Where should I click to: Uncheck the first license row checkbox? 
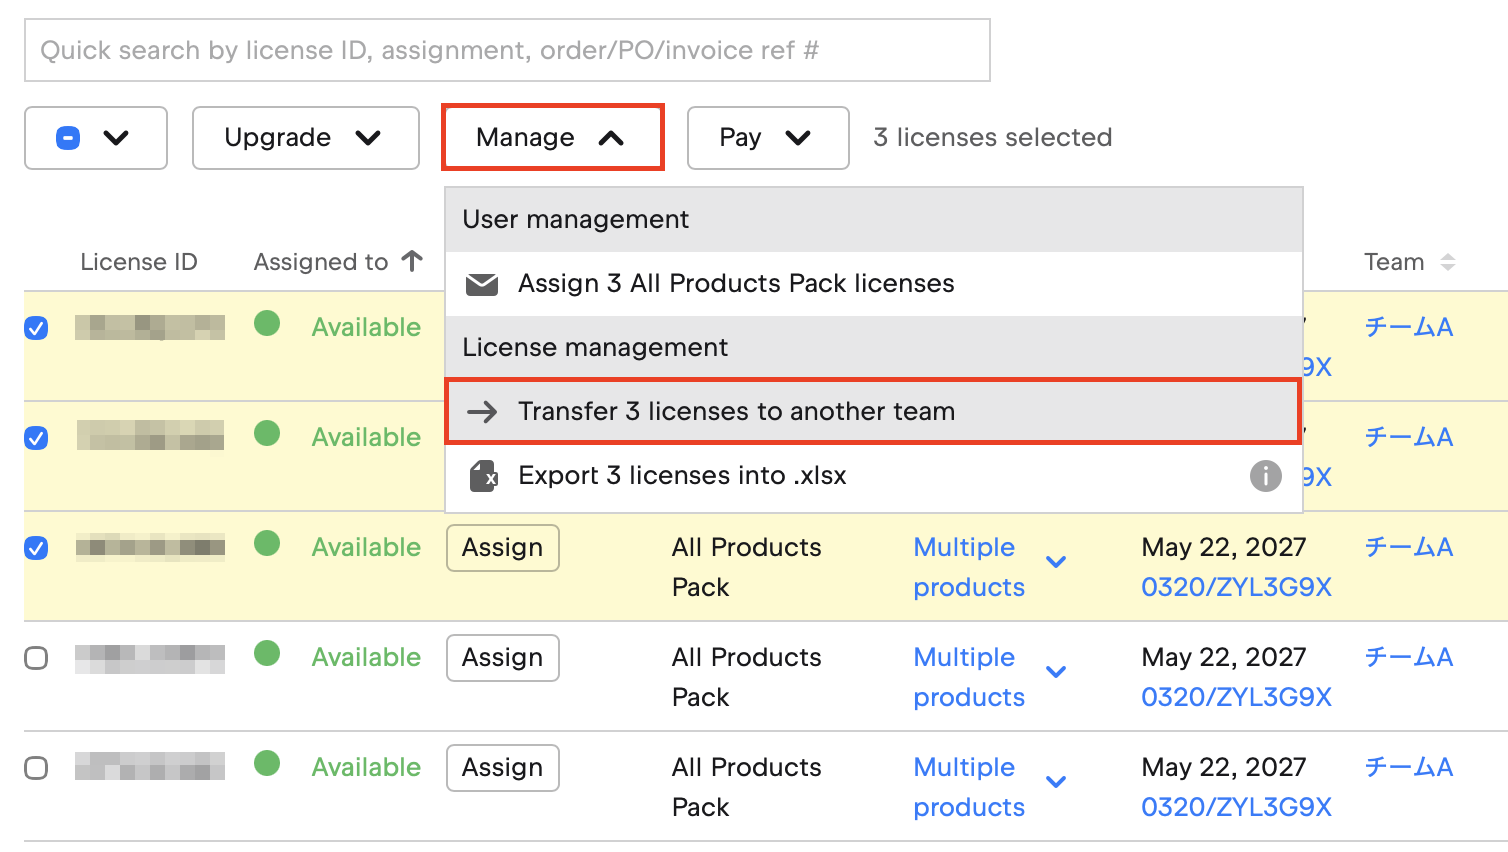36,328
